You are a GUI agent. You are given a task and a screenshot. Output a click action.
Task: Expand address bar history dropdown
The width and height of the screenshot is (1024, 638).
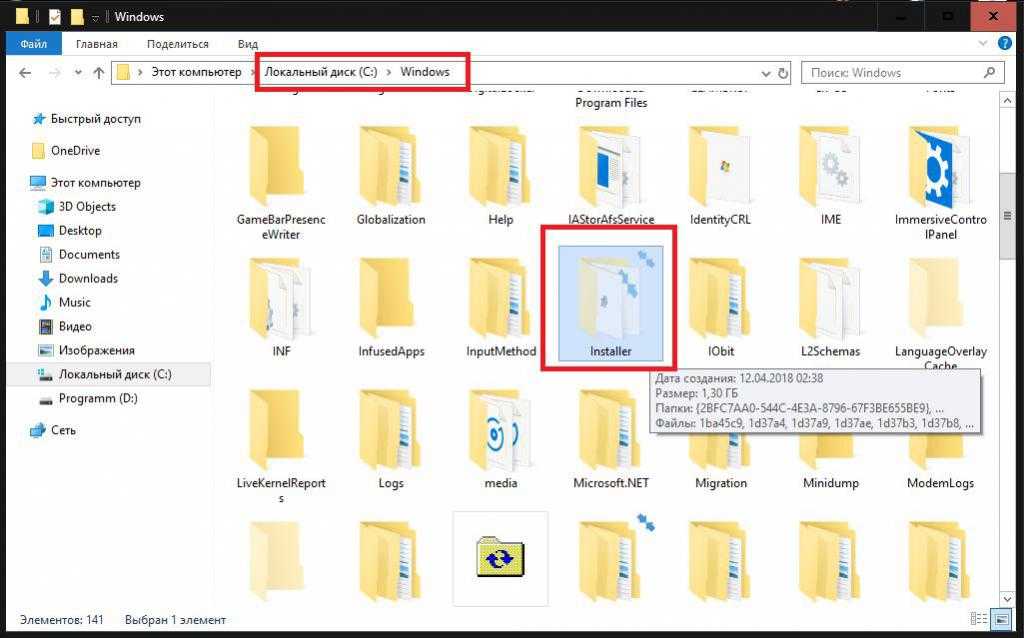coord(765,73)
